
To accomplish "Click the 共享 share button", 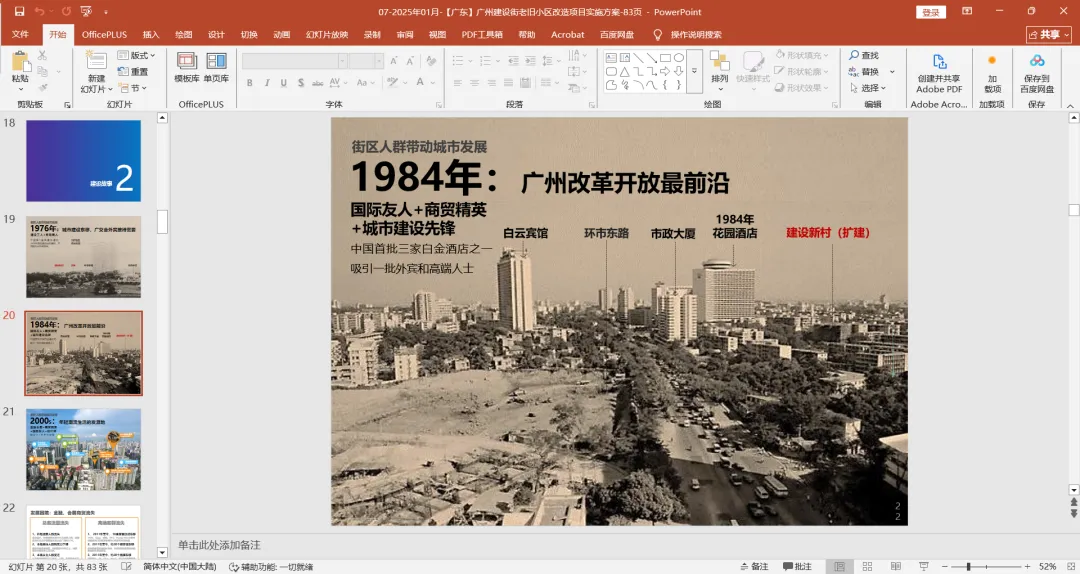I will click(1048, 34).
